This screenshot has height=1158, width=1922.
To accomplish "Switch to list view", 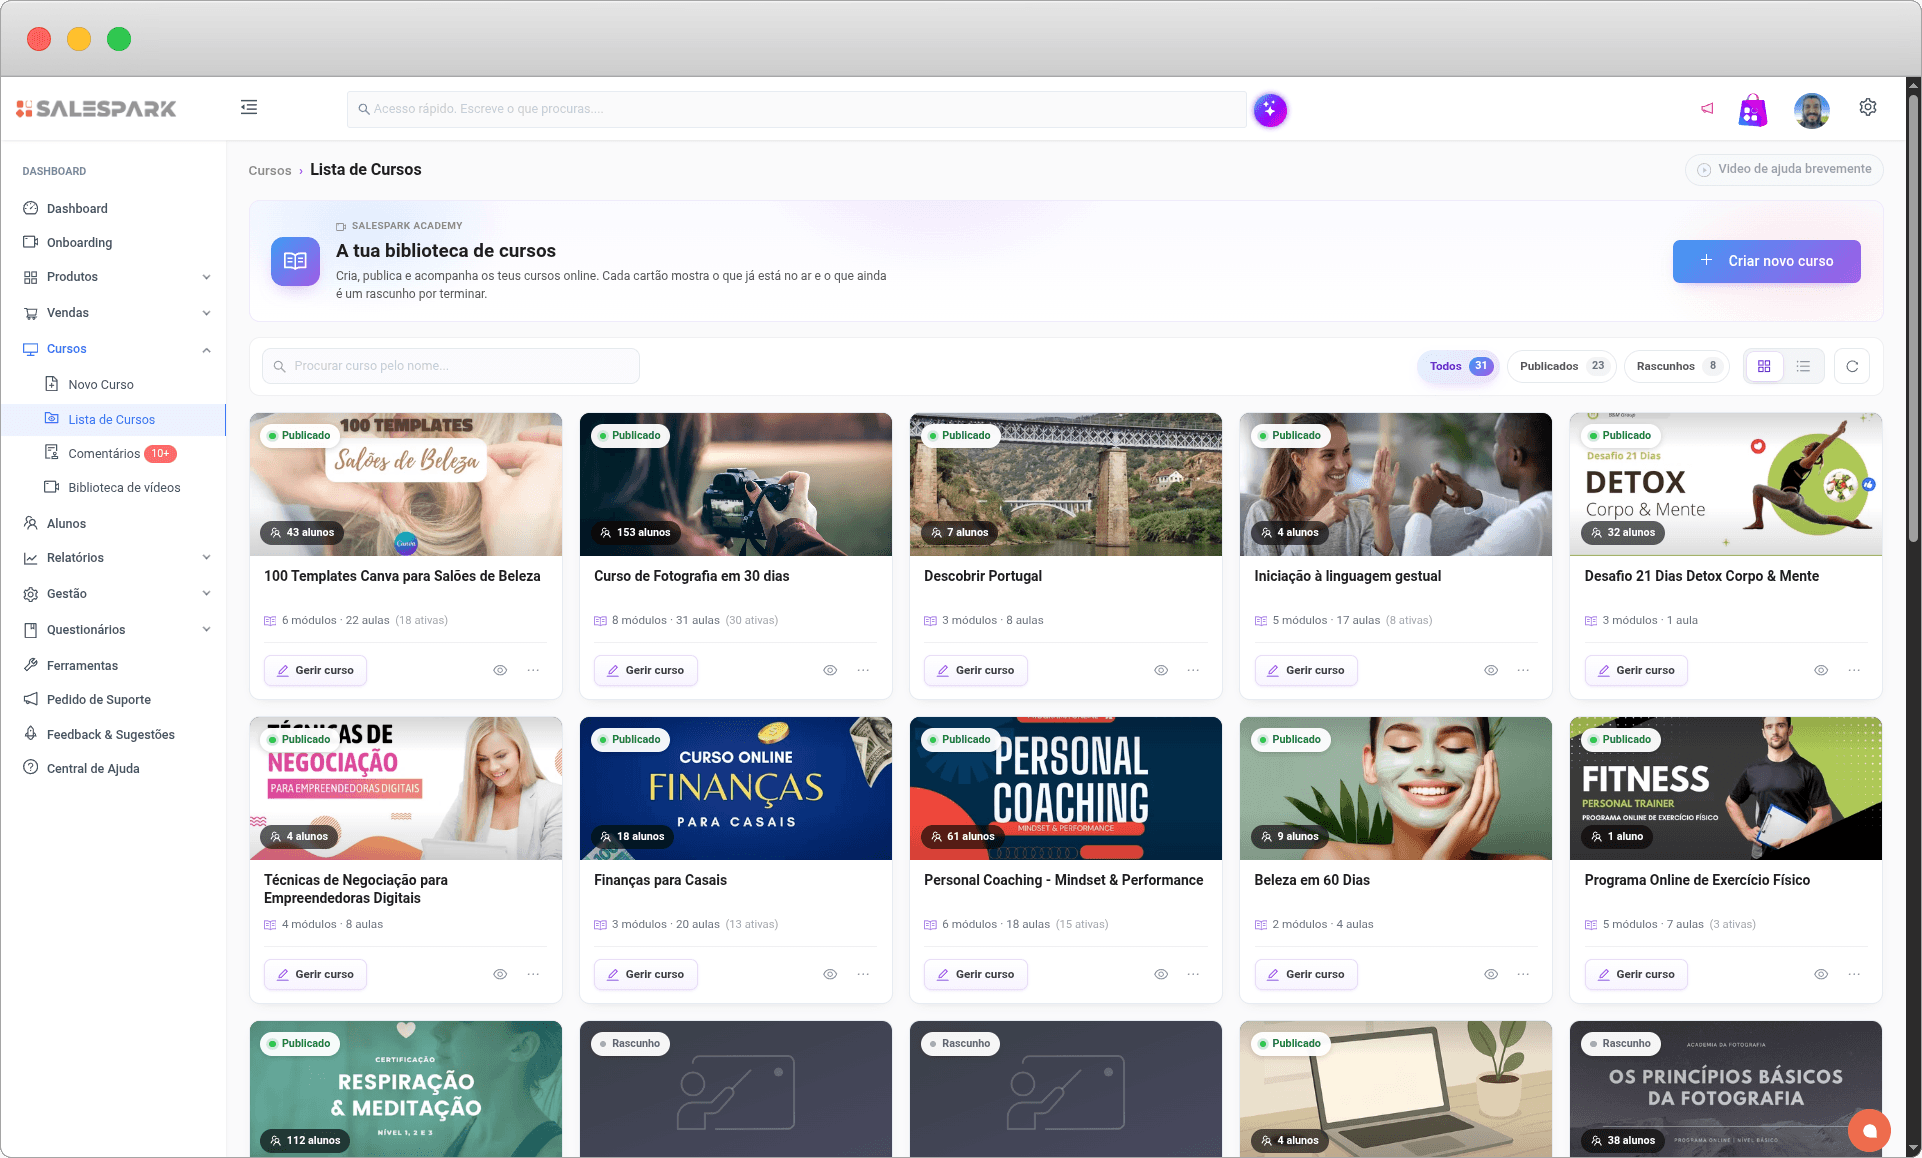I will pos(1803,366).
